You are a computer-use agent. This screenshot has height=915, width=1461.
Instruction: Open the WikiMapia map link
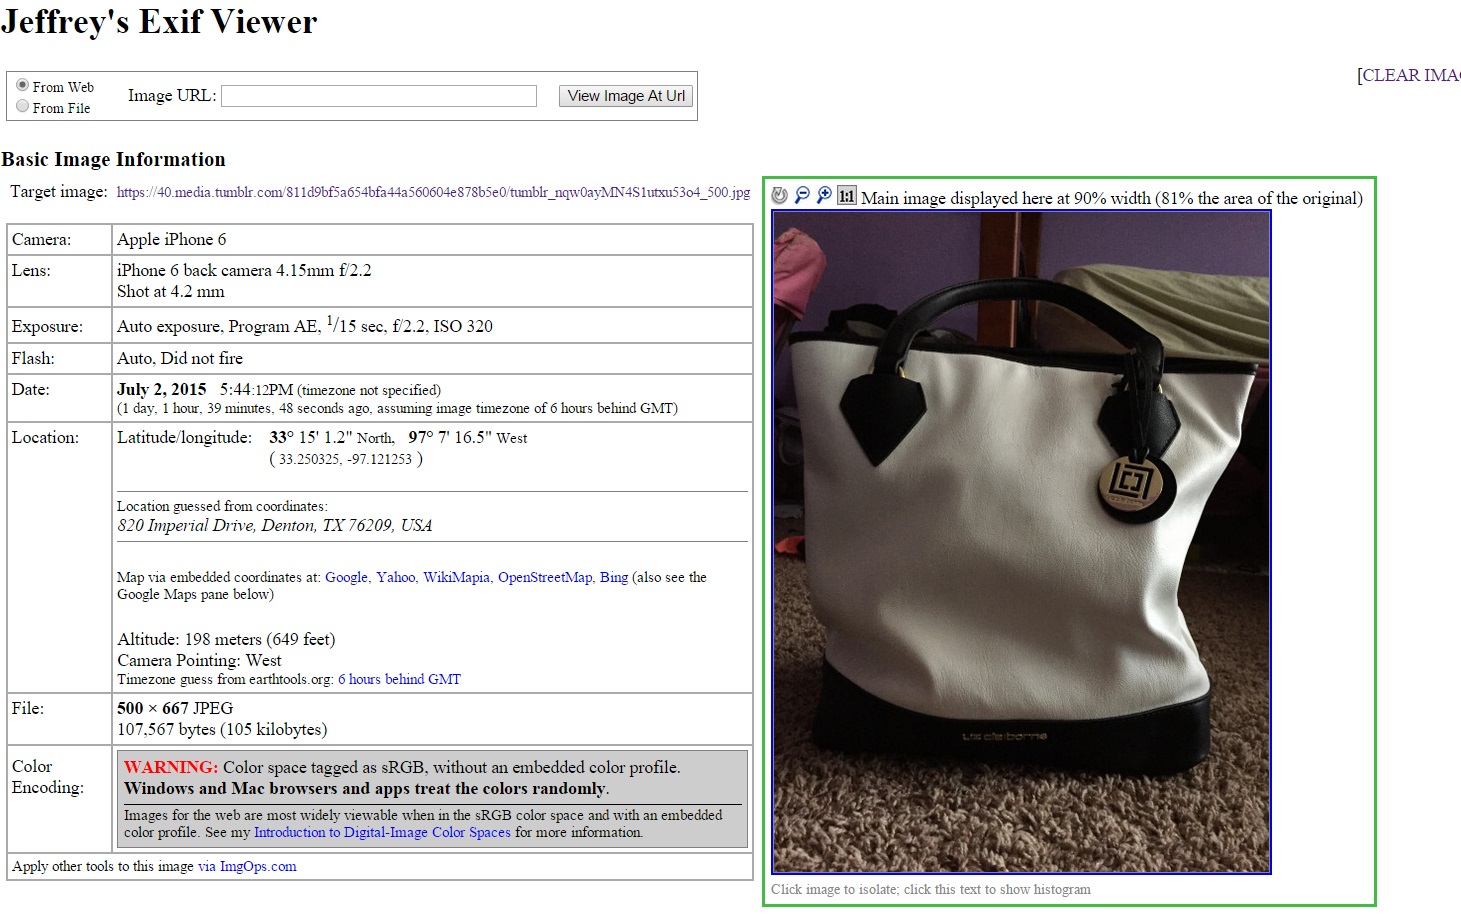click(x=456, y=577)
